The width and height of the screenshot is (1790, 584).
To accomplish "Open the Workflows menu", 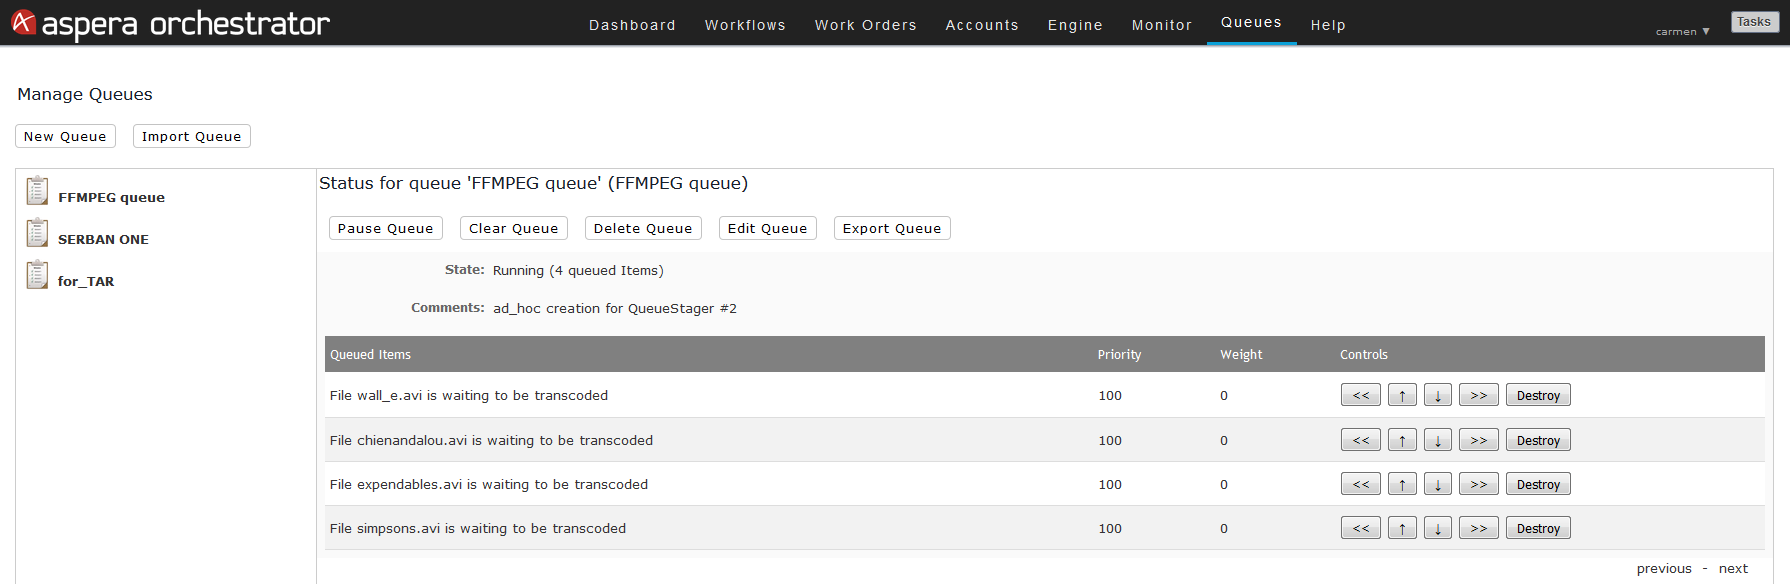I will [745, 25].
